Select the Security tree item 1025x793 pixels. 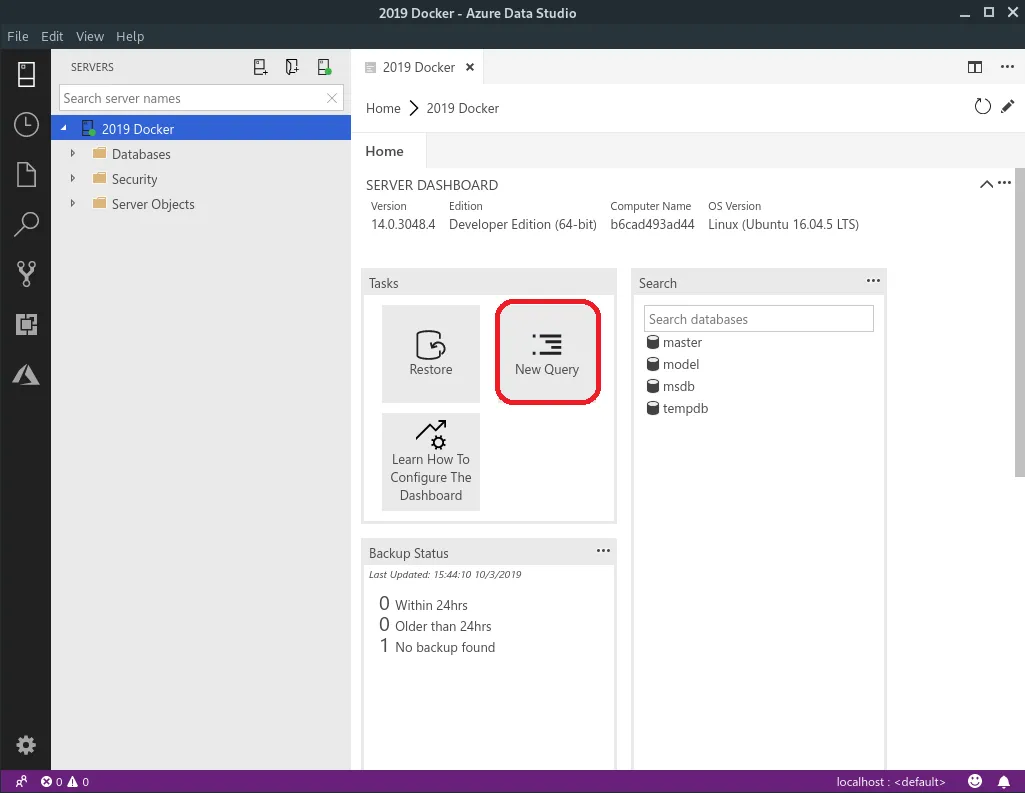coord(201,179)
